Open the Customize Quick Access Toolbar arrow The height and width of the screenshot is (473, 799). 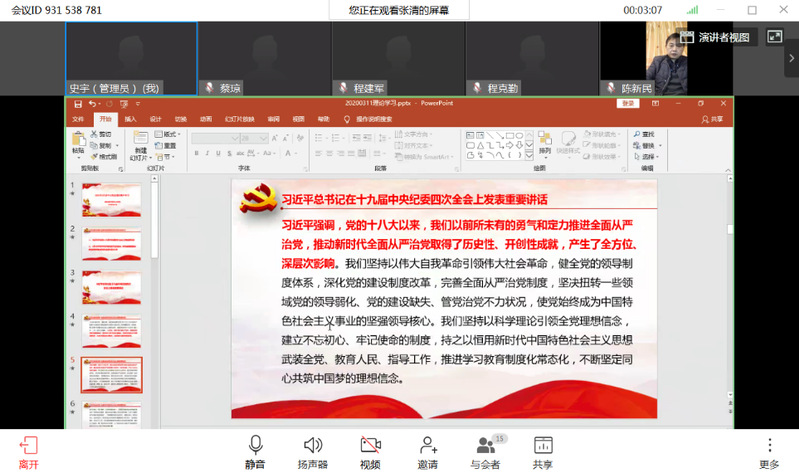point(138,104)
